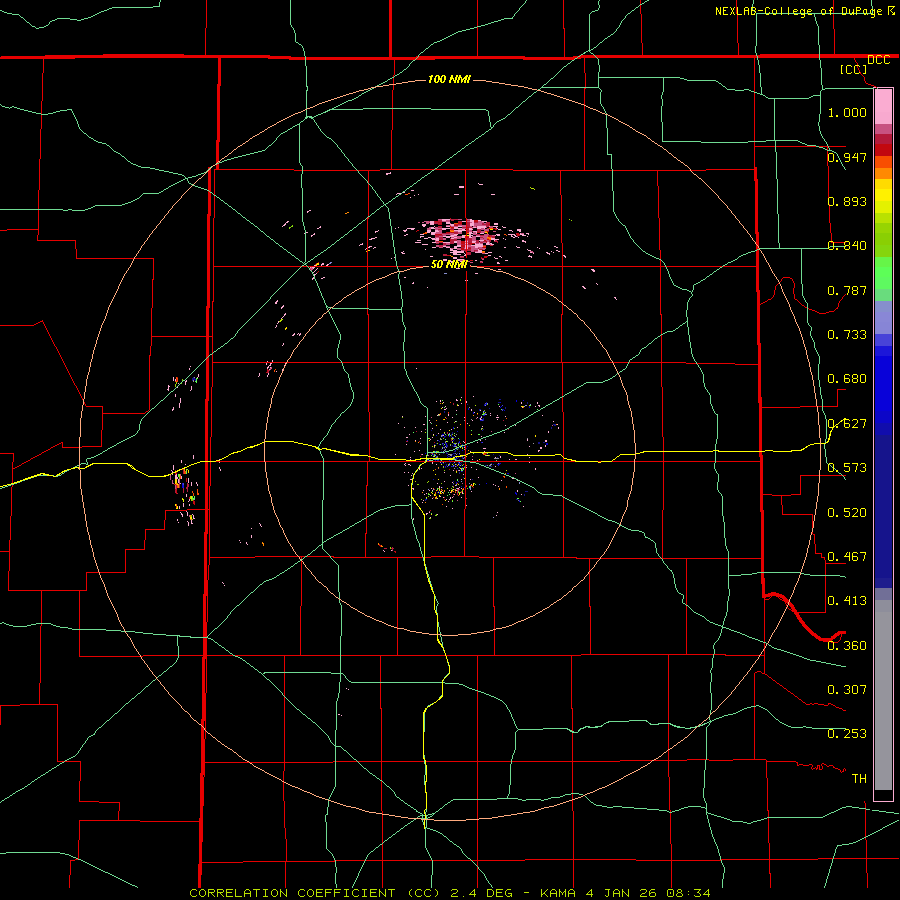Select the 1.000 value on the legend

click(x=847, y=112)
